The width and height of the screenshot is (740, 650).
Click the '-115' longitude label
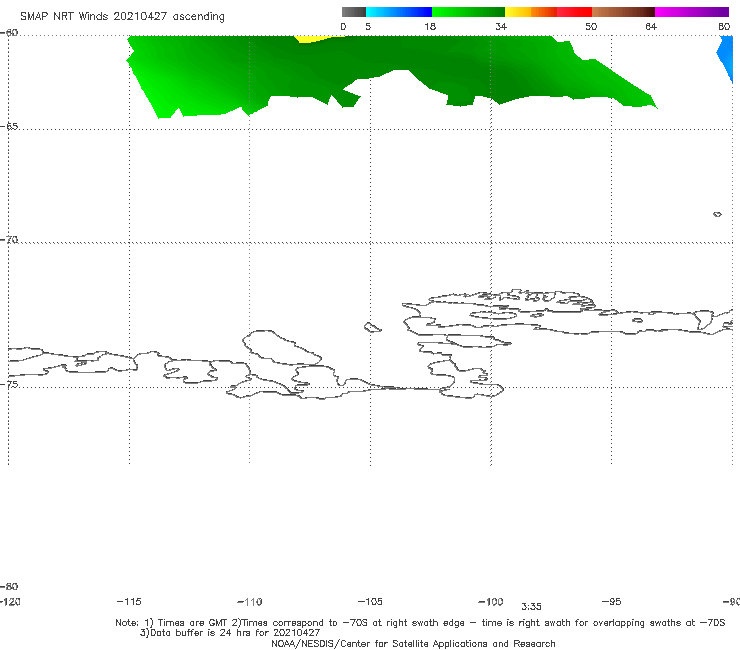tap(129, 602)
